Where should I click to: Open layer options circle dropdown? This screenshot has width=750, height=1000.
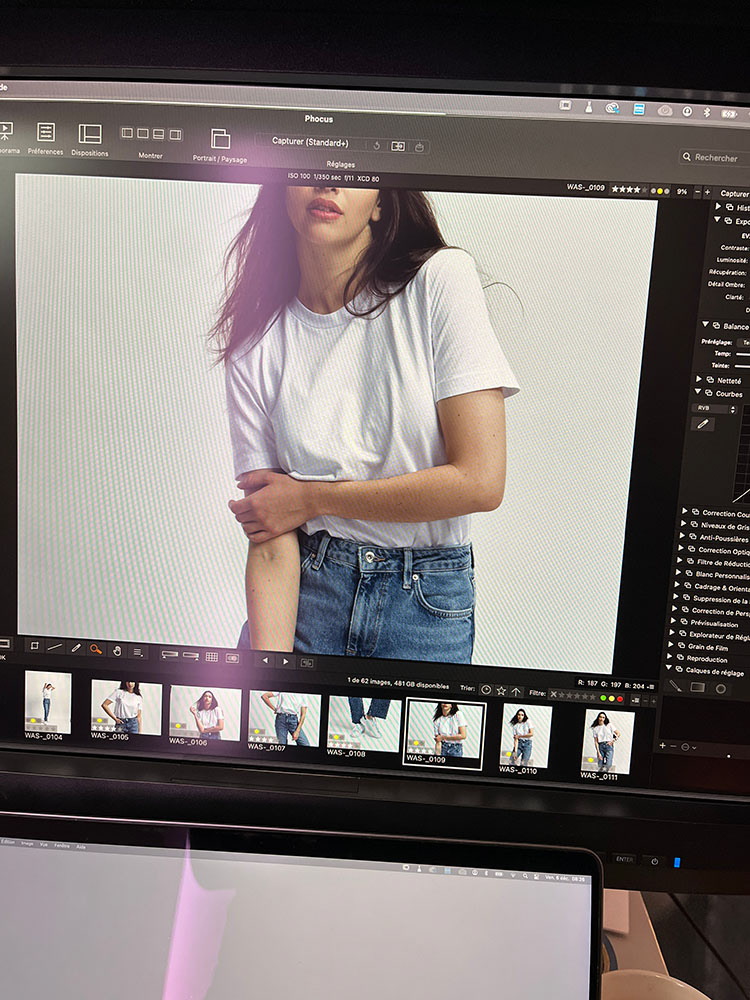pos(688,746)
